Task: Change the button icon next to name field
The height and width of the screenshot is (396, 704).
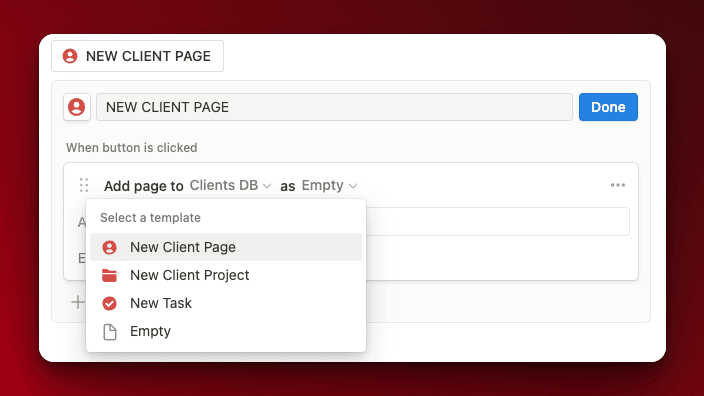Action: [x=77, y=107]
